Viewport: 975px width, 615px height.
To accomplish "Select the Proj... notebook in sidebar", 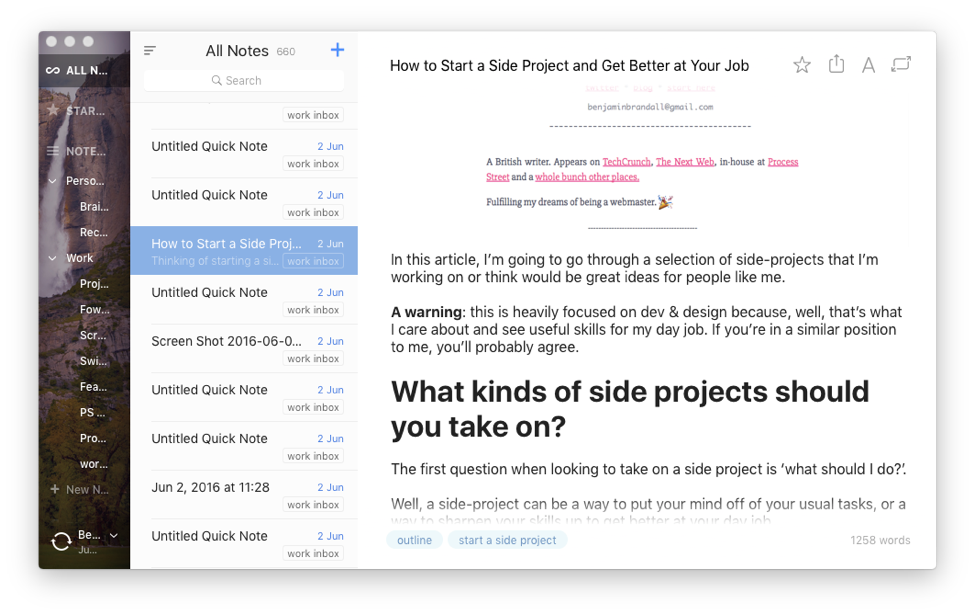I will 94,284.
